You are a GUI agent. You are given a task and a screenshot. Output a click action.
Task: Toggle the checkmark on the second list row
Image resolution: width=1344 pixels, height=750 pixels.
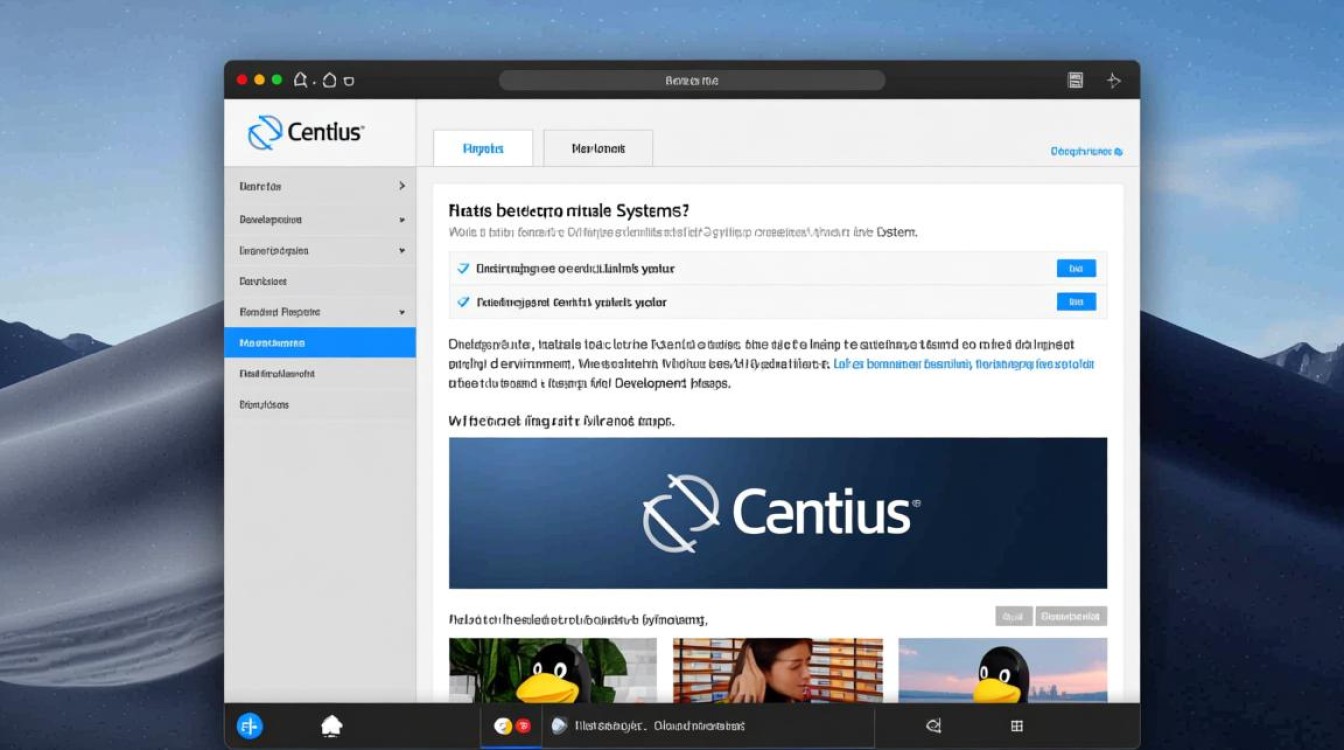463,301
